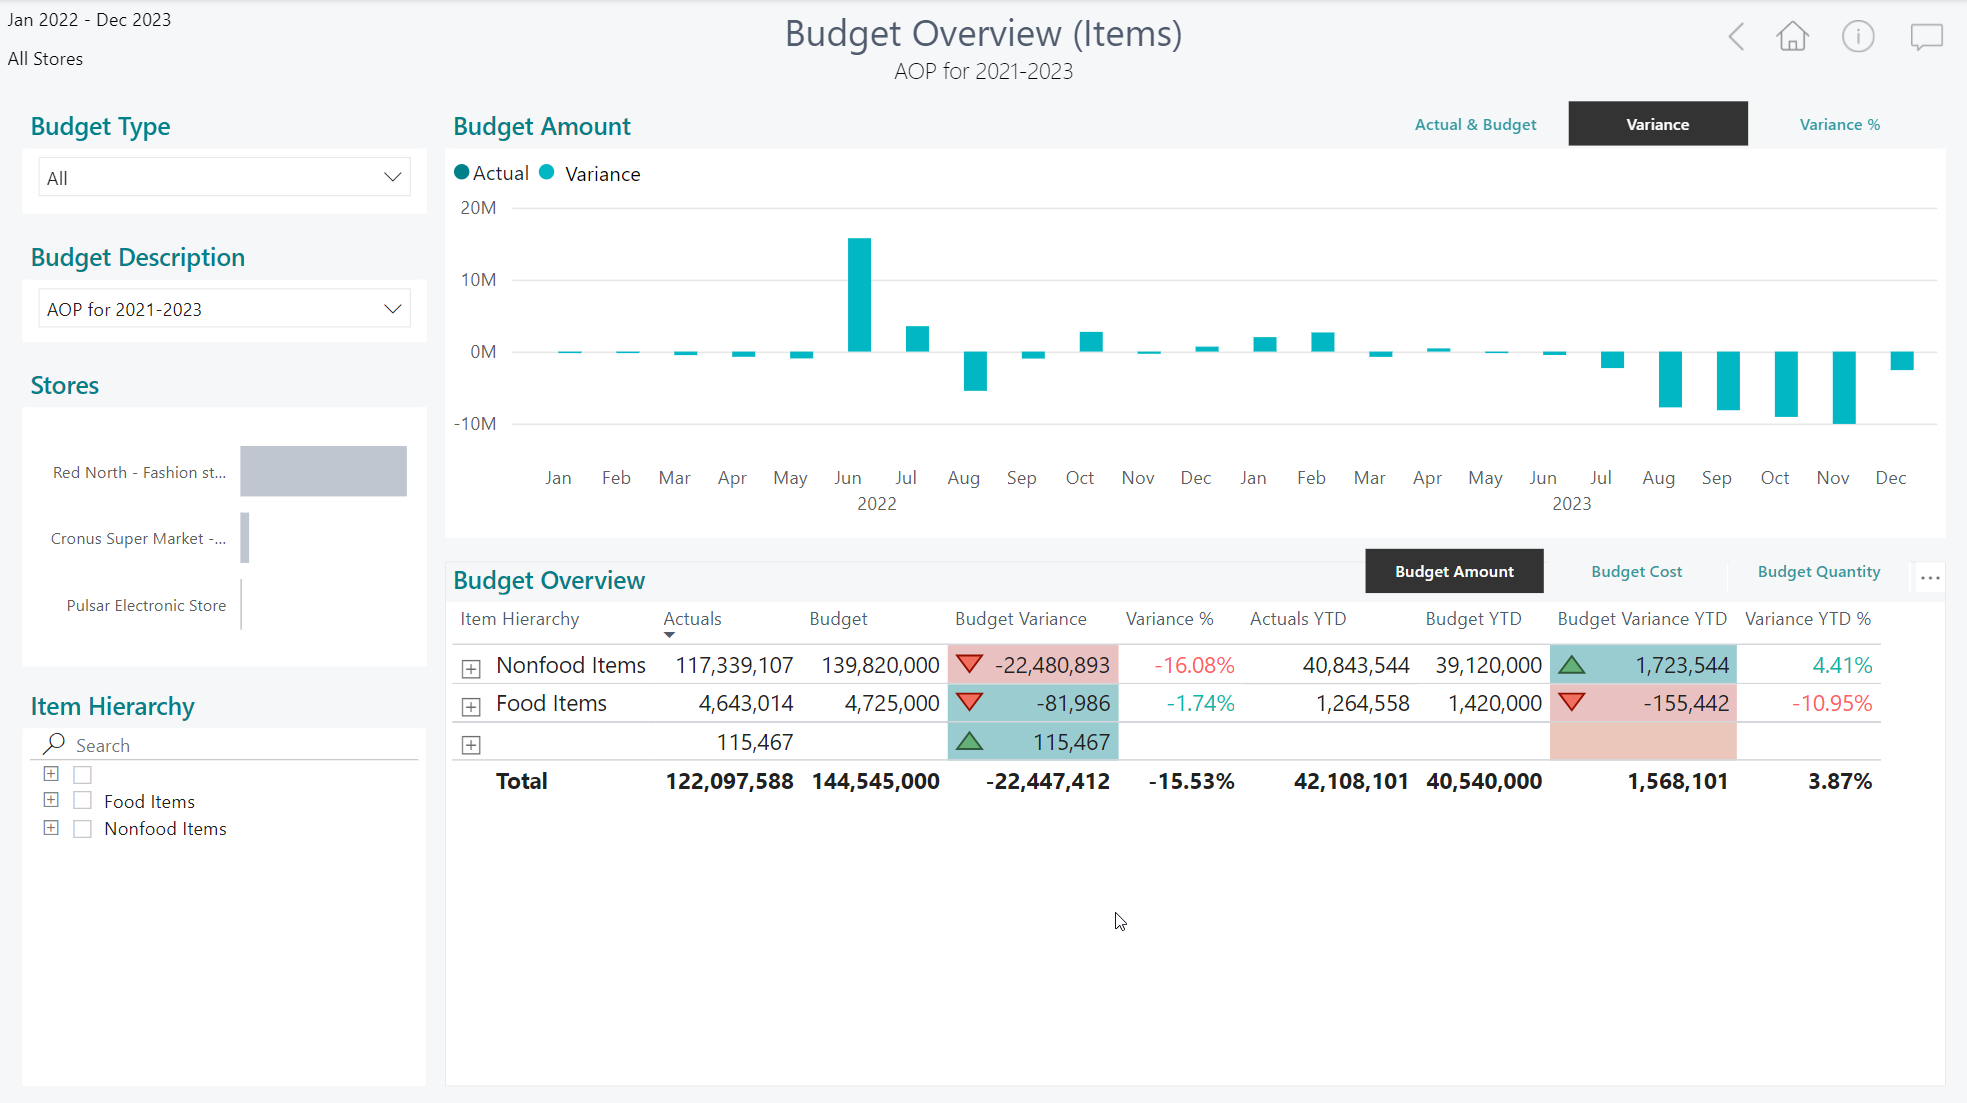
Task: Check the Nonfood Items checkbox
Action: [x=83, y=829]
